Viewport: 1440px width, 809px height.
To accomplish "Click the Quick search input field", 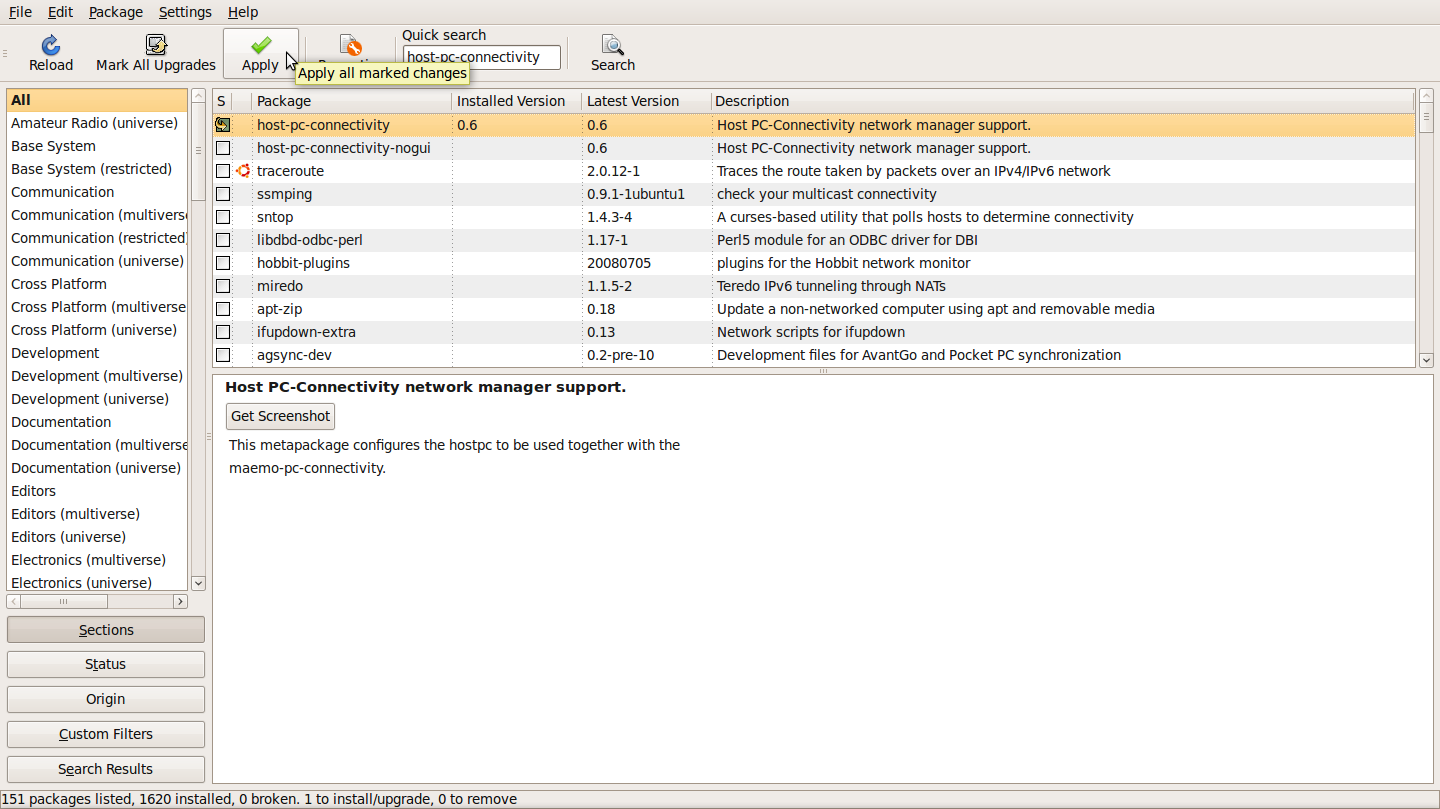I will [481, 57].
